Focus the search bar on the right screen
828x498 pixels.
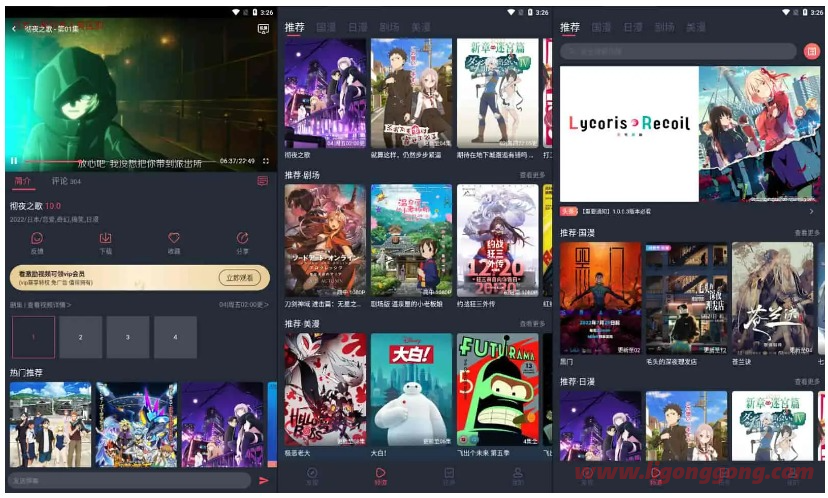click(678, 51)
